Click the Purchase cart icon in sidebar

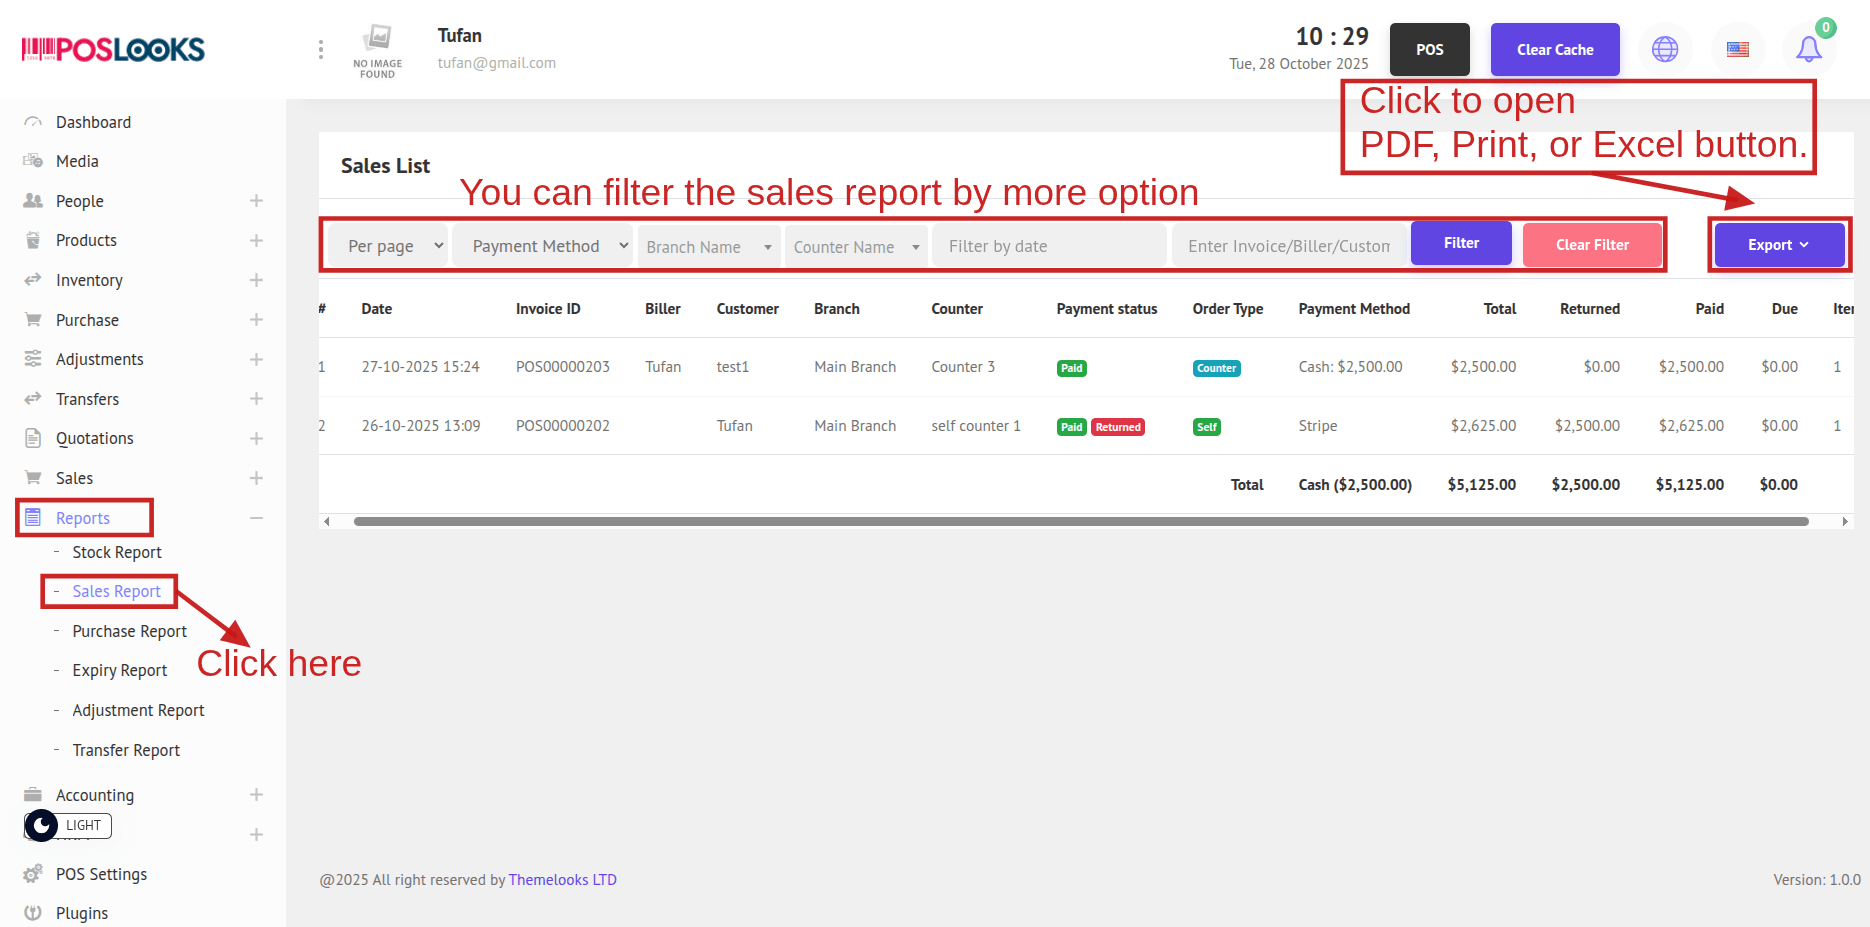[x=33, y=320]
